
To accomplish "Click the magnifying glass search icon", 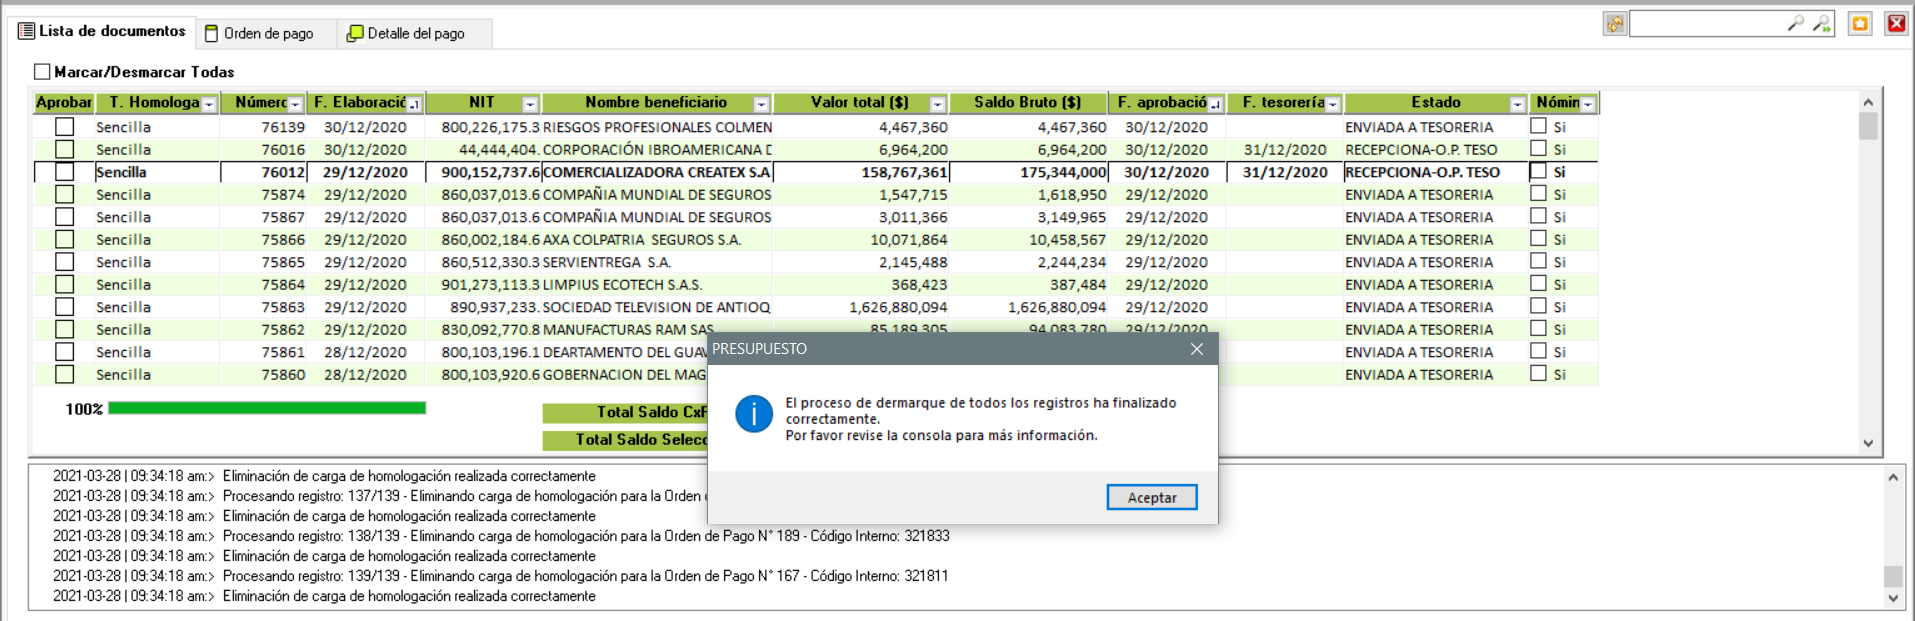I will (1795, 24).
